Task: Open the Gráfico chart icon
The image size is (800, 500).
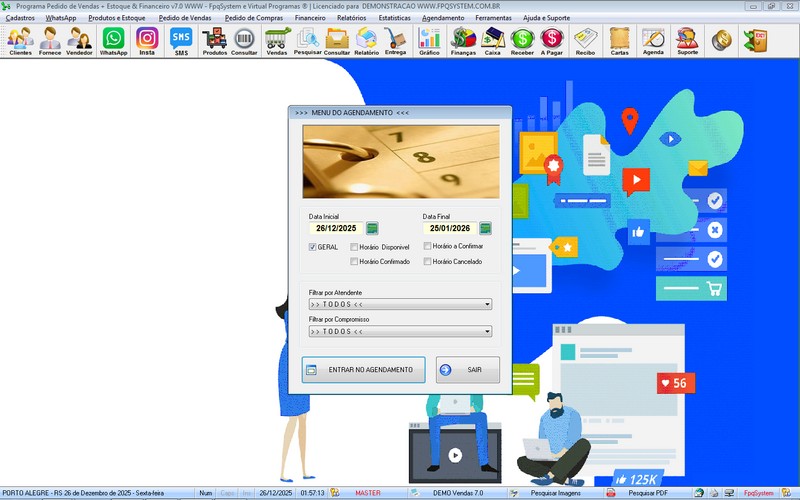Action: 429,41
